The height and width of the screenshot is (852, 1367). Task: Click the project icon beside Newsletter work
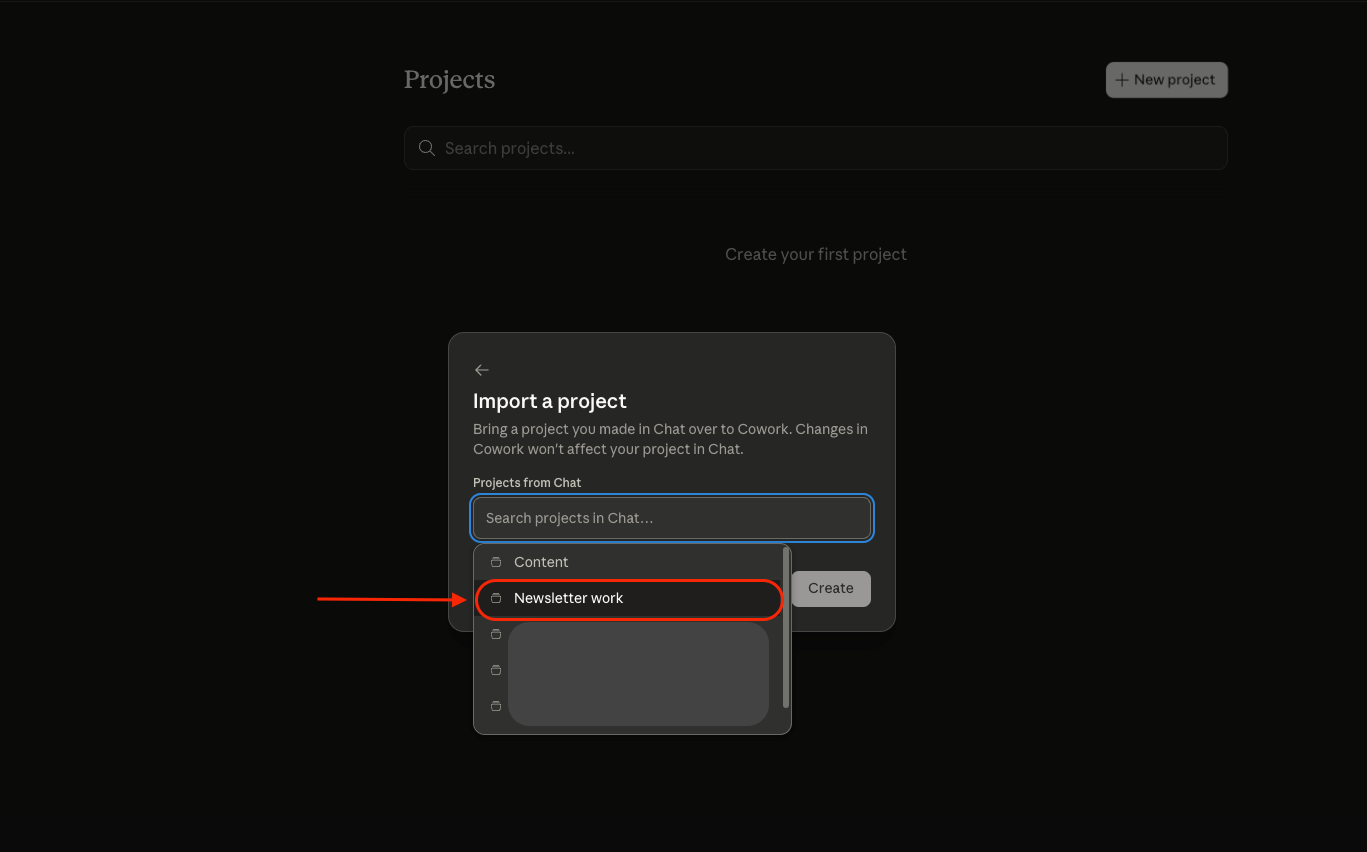pyautogui.click(x=496, y=598)
